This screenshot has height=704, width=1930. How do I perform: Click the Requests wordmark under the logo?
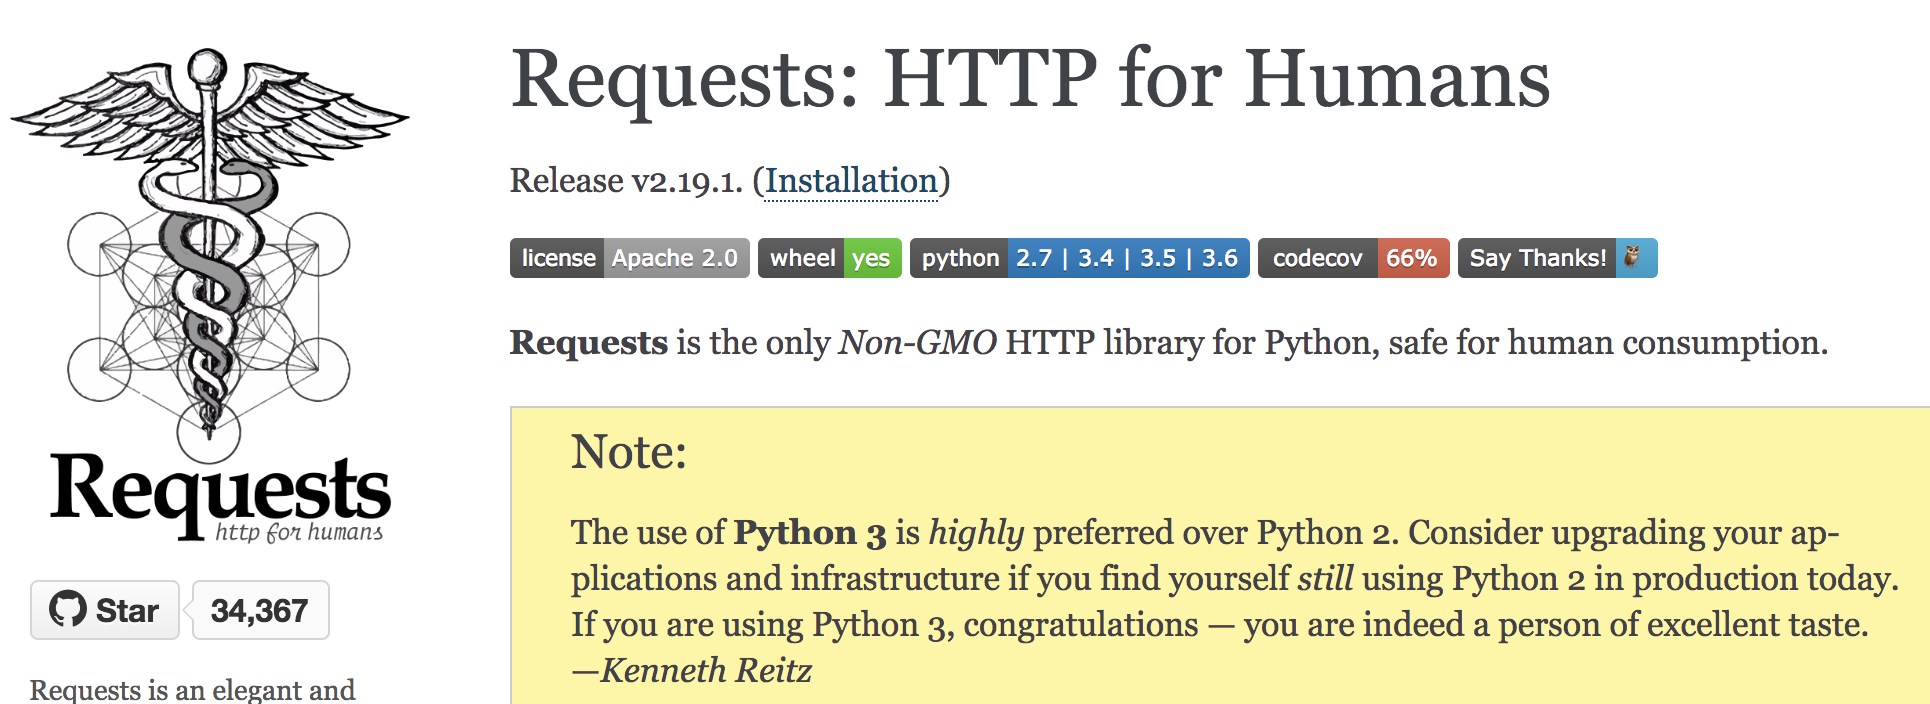click(220, 490)
